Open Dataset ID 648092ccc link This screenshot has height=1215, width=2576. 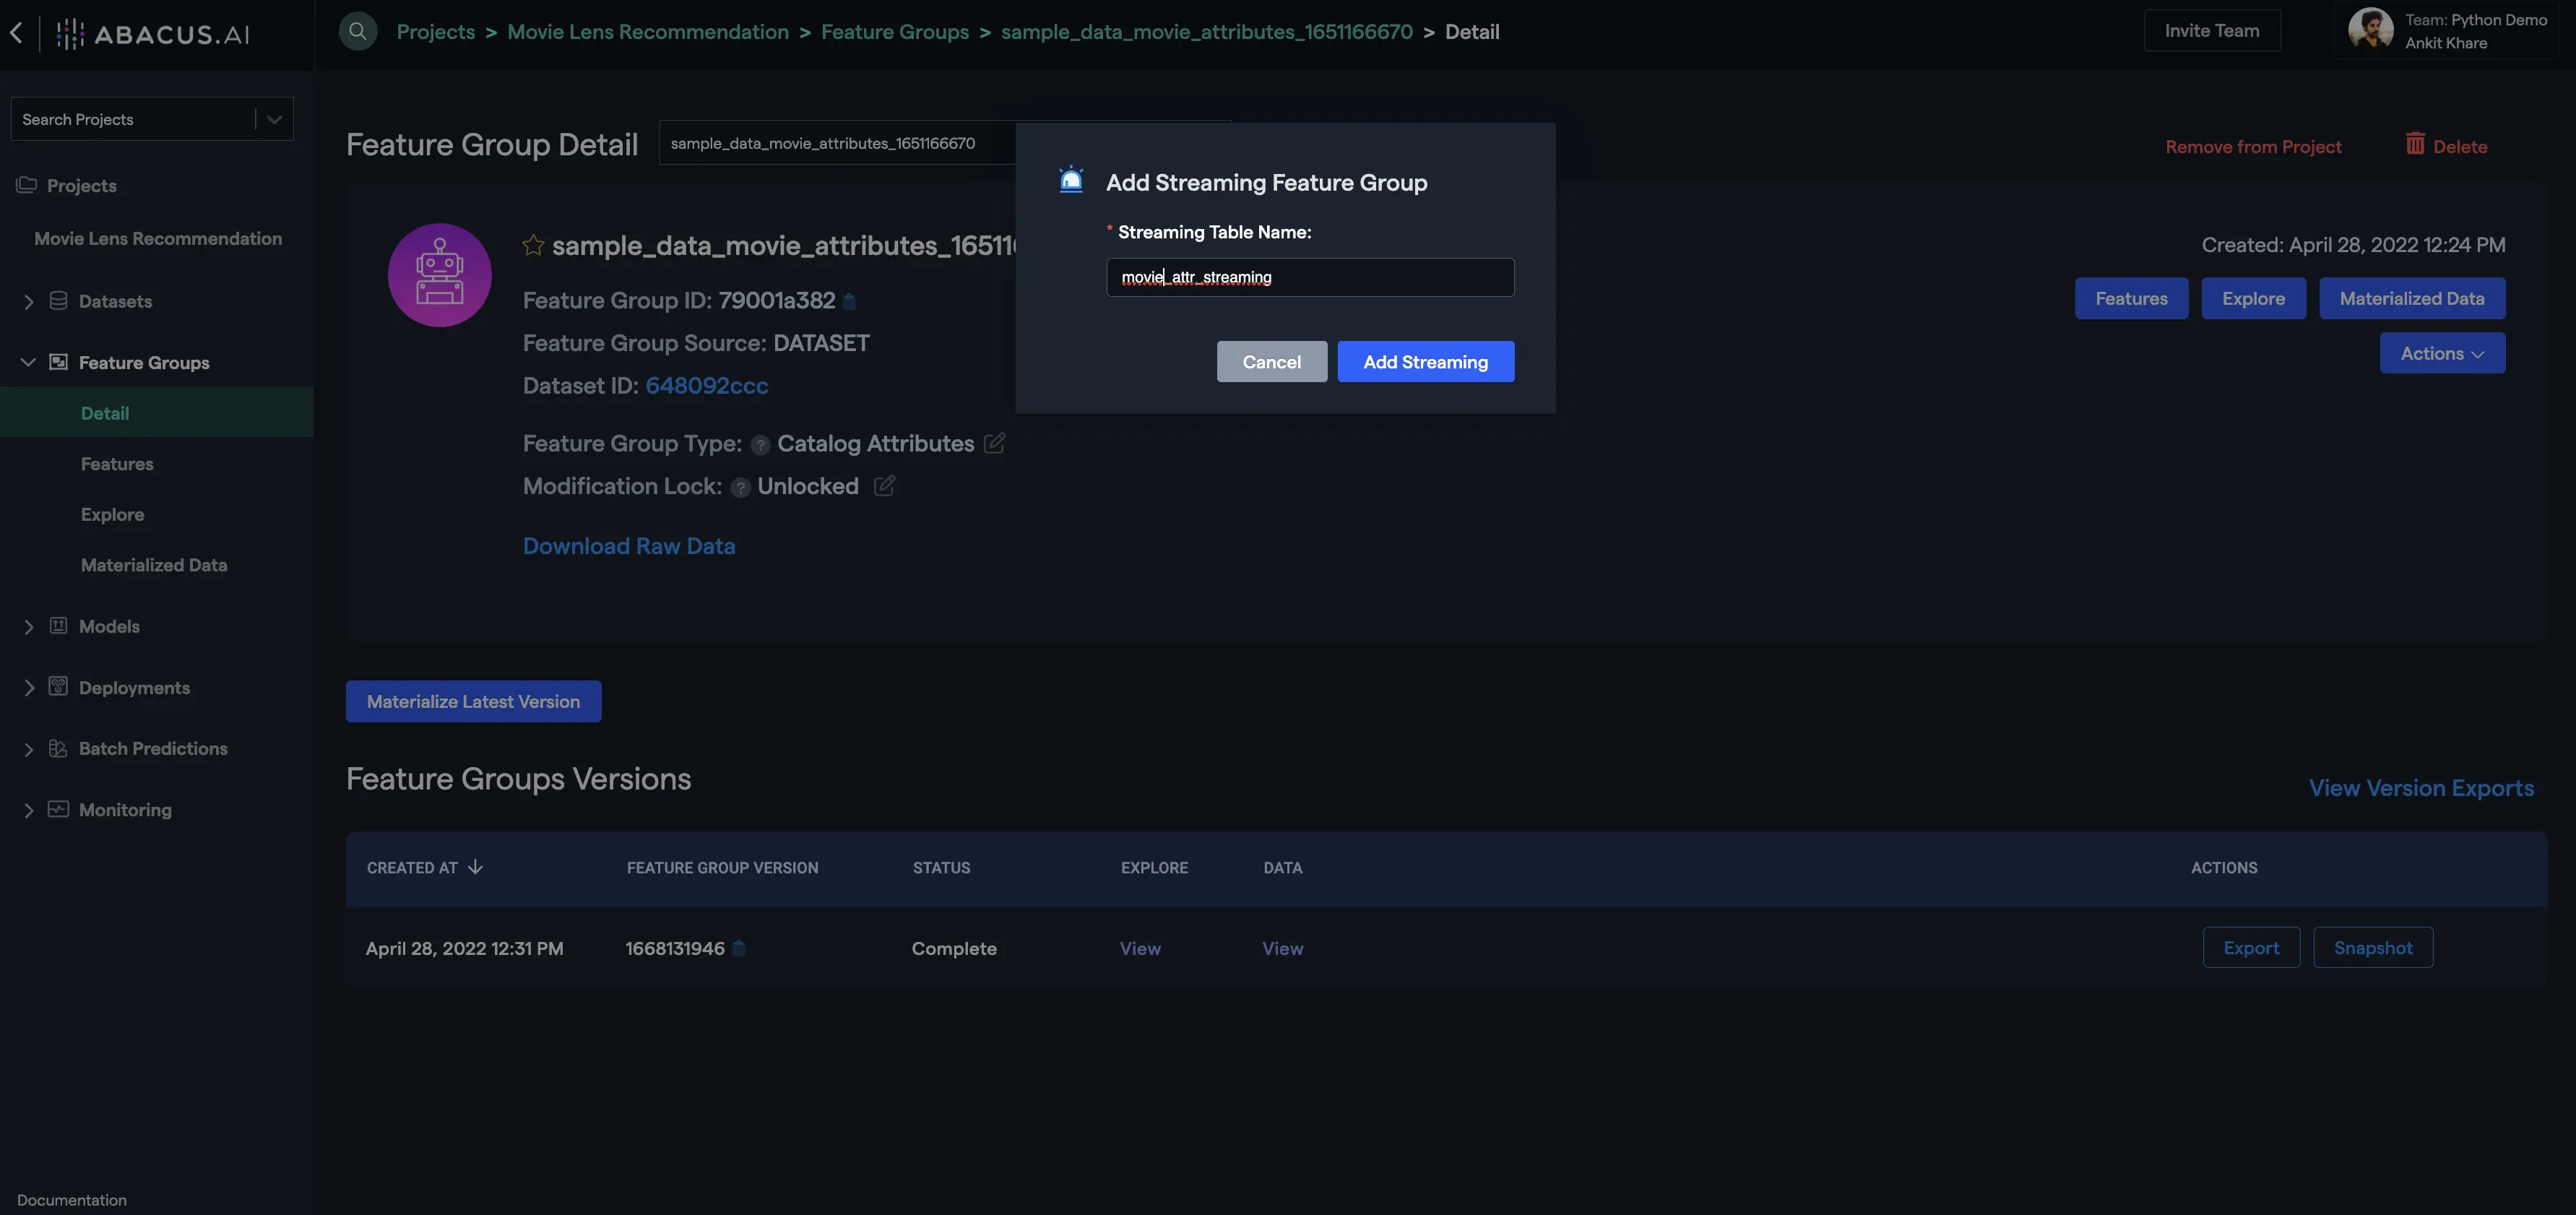click(706, 386)
